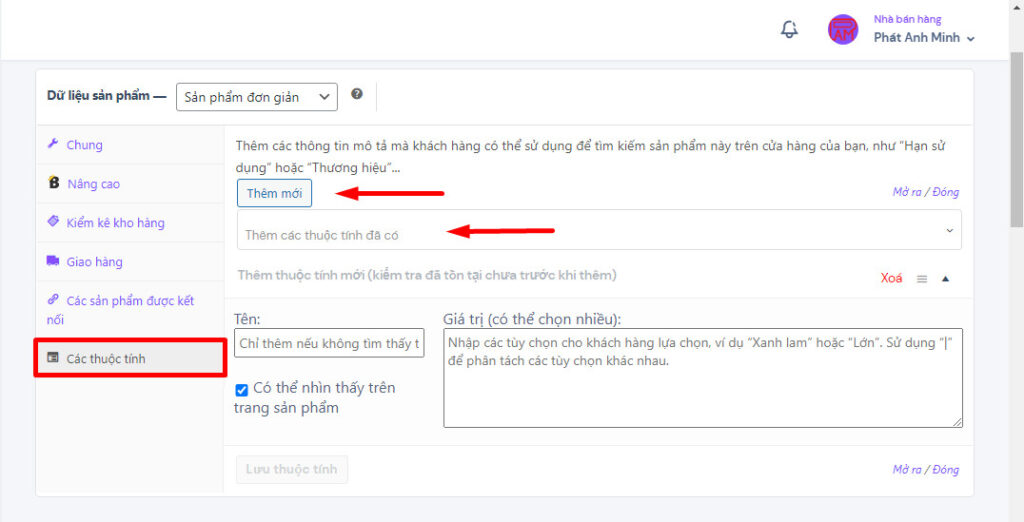
Task: Toggle Có thể nhìn thấy trên trang sản phẩm
Action: (x=242, y=390)
